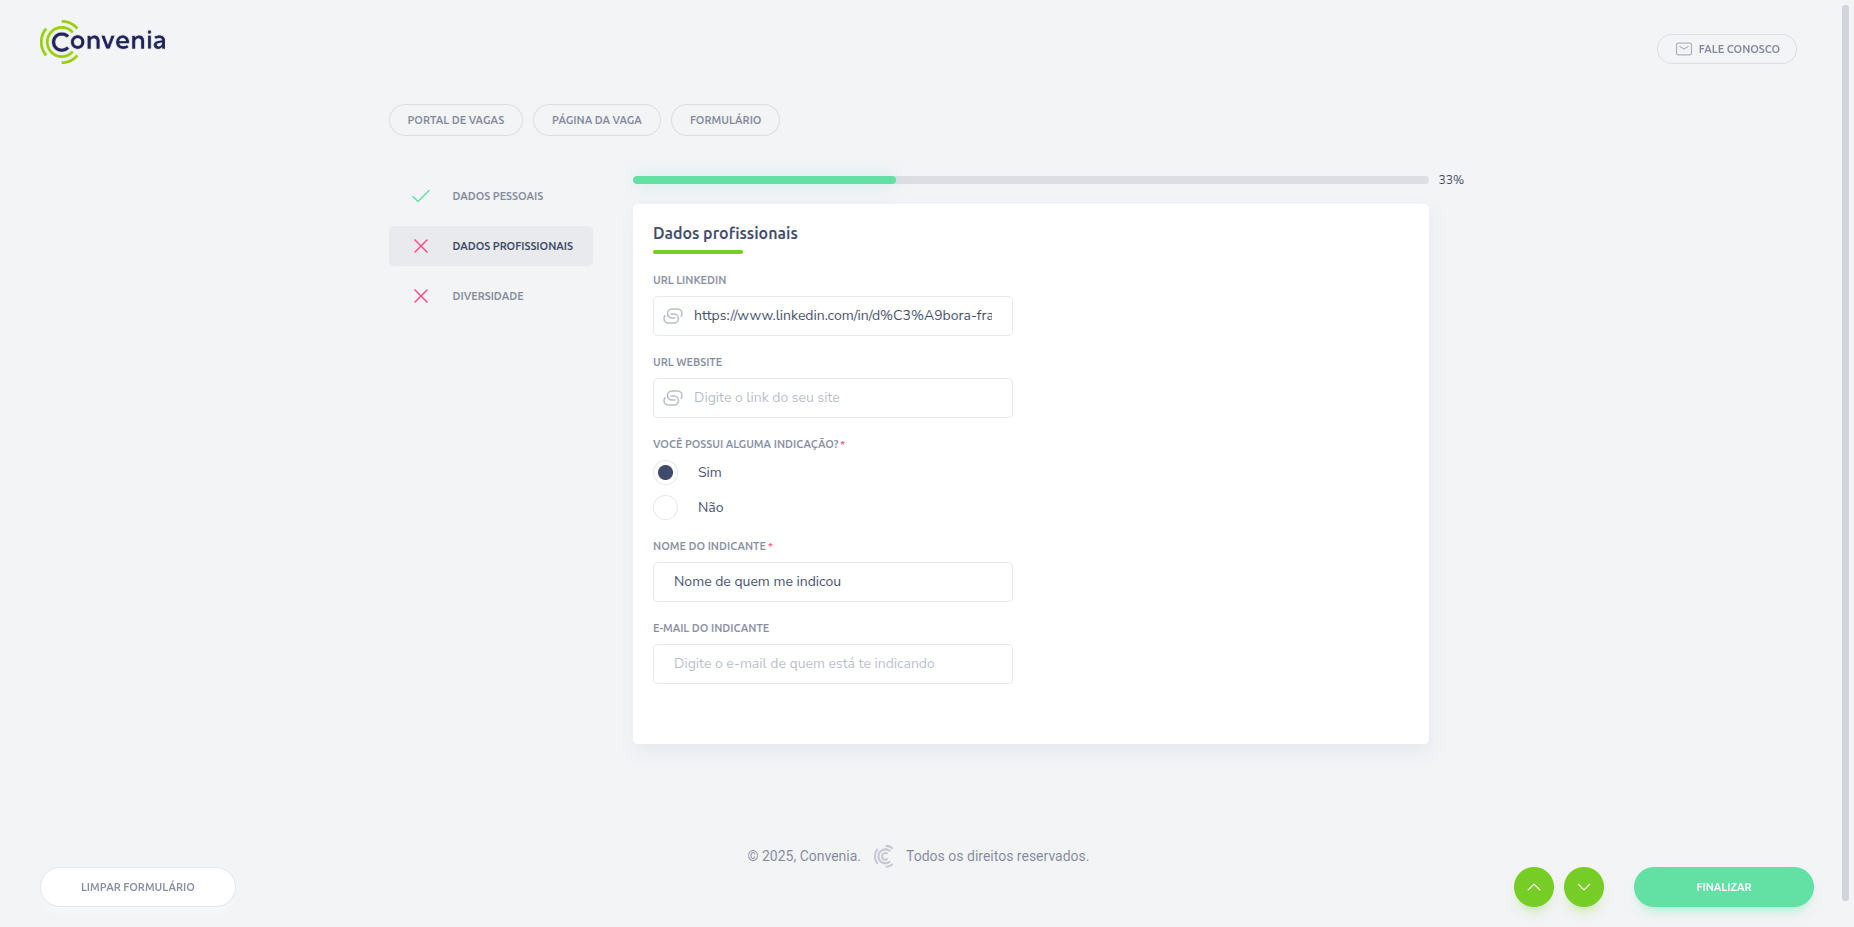Focus the E-mail do Indicante field

[832, 664]
